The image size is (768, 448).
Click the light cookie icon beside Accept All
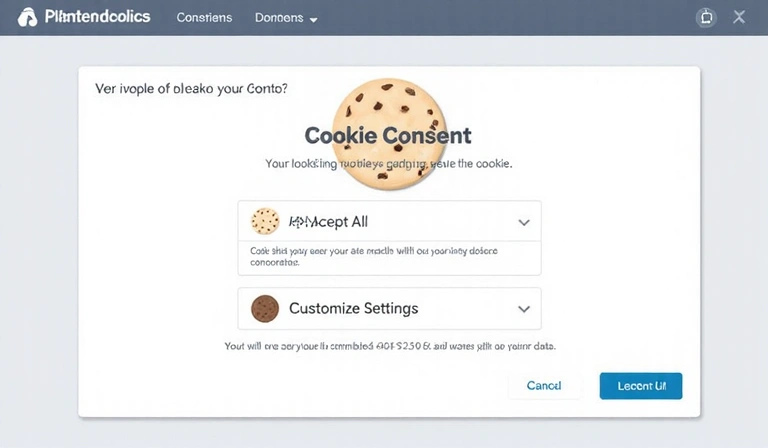click(x=264, y=221)
